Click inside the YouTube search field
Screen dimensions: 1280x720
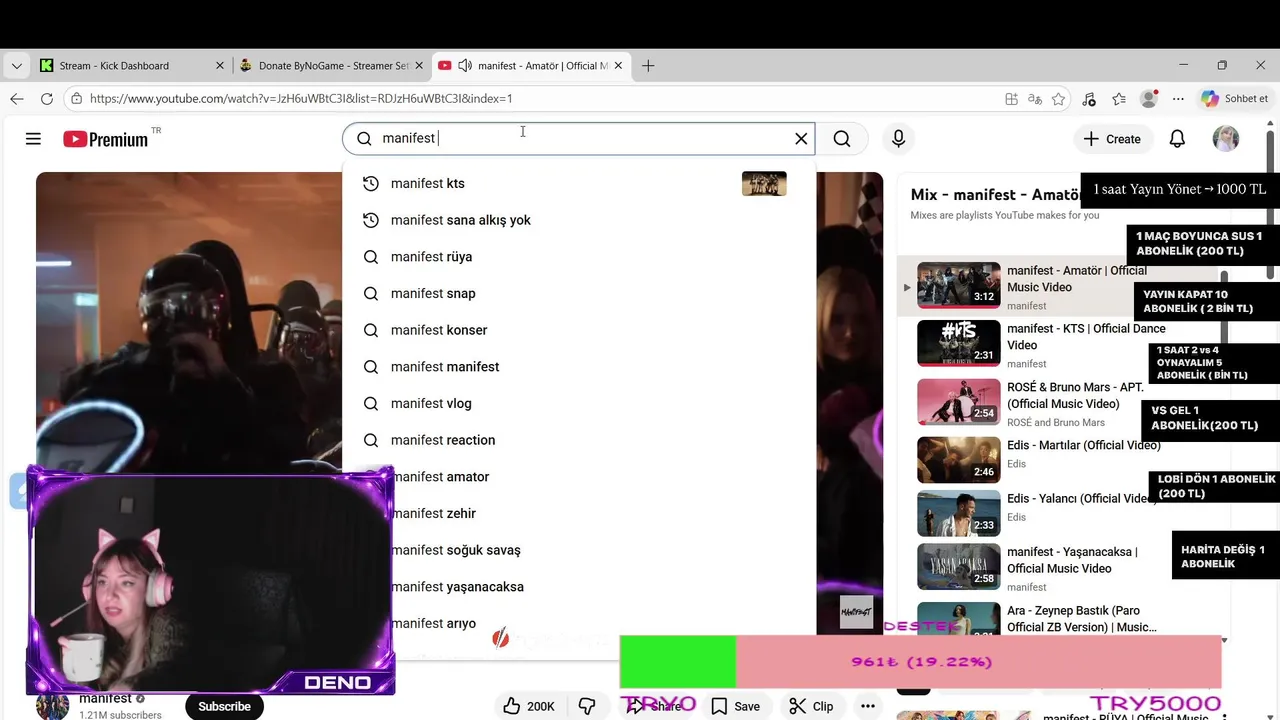(x=578, y=139)
